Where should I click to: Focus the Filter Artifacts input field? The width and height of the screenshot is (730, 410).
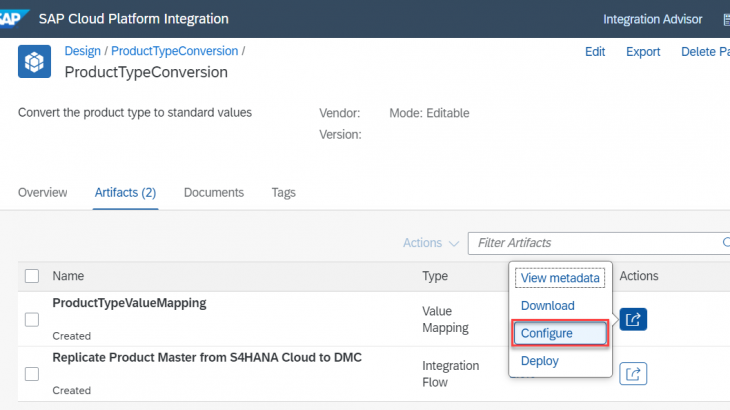coord(590,243)
